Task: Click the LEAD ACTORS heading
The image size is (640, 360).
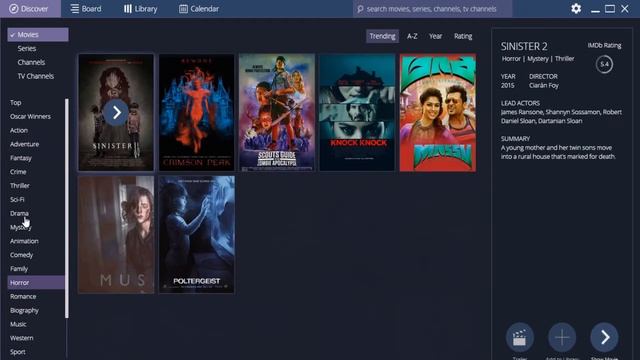Action: (520, 103)
